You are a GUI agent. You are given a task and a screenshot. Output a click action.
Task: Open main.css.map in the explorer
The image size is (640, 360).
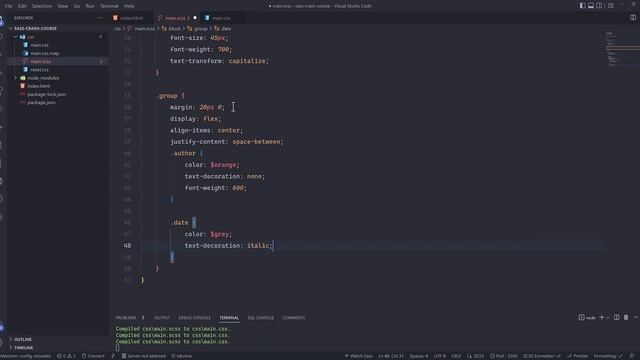44,53
